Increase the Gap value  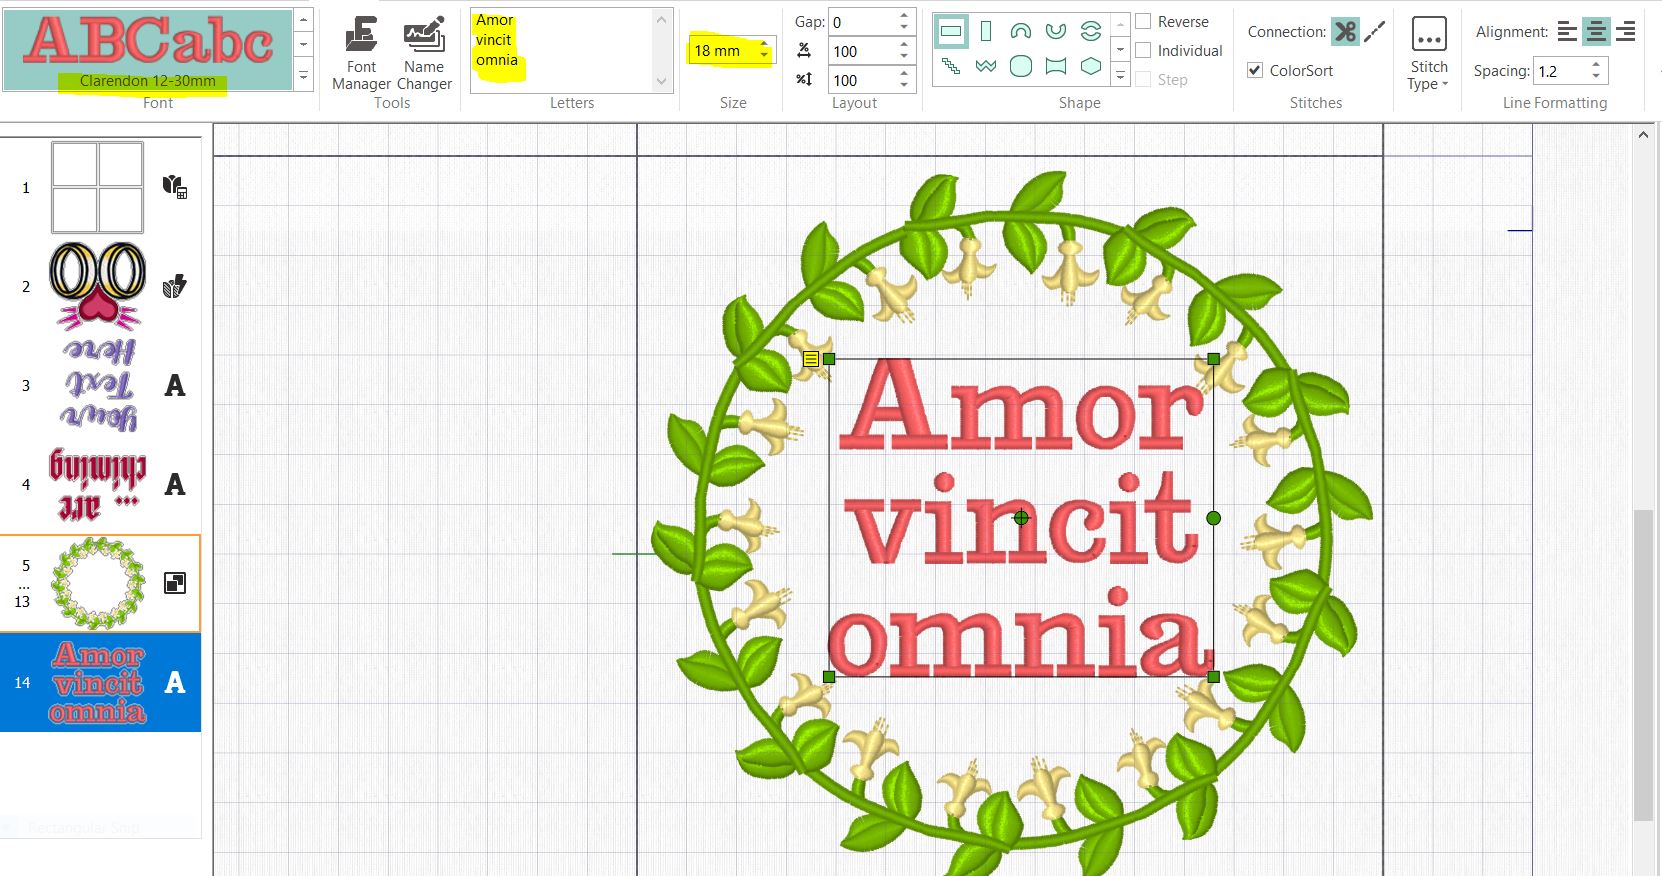904,16
